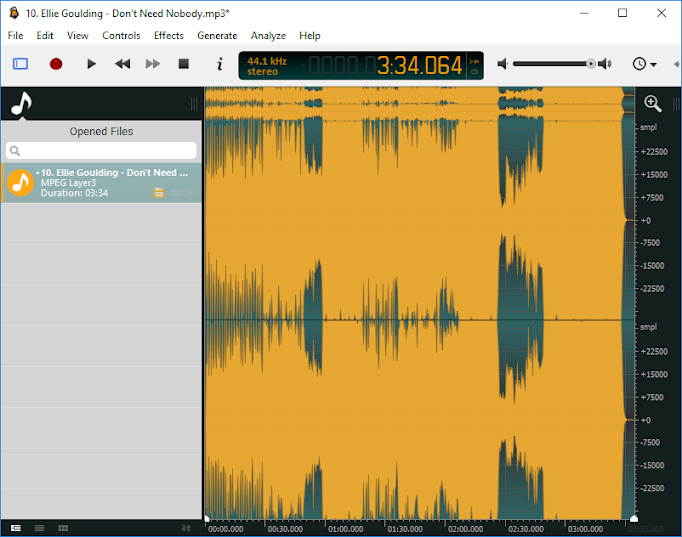Viewport: 682px width, 537px height.
Task: Switch to detailed list view icon
Action: tap(16, 528)
